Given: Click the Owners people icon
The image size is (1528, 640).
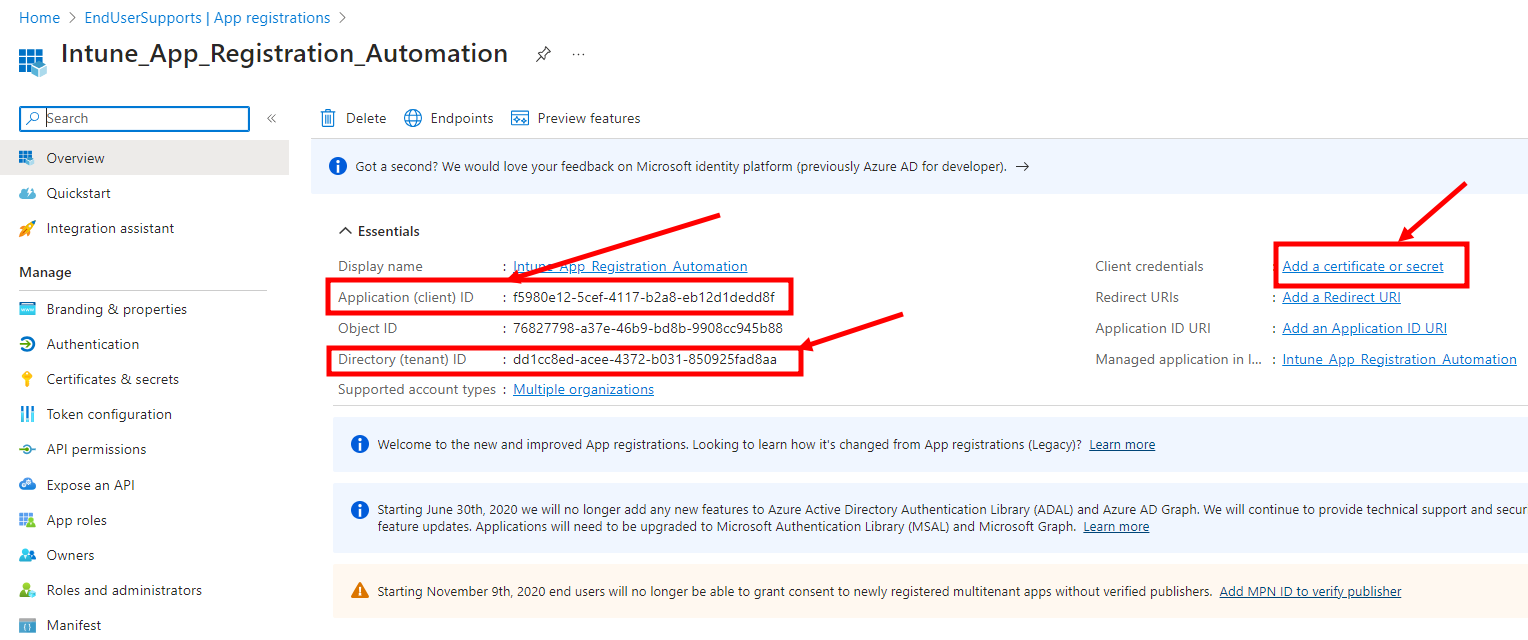Looking at the screenshot, I should coord(27,555).
